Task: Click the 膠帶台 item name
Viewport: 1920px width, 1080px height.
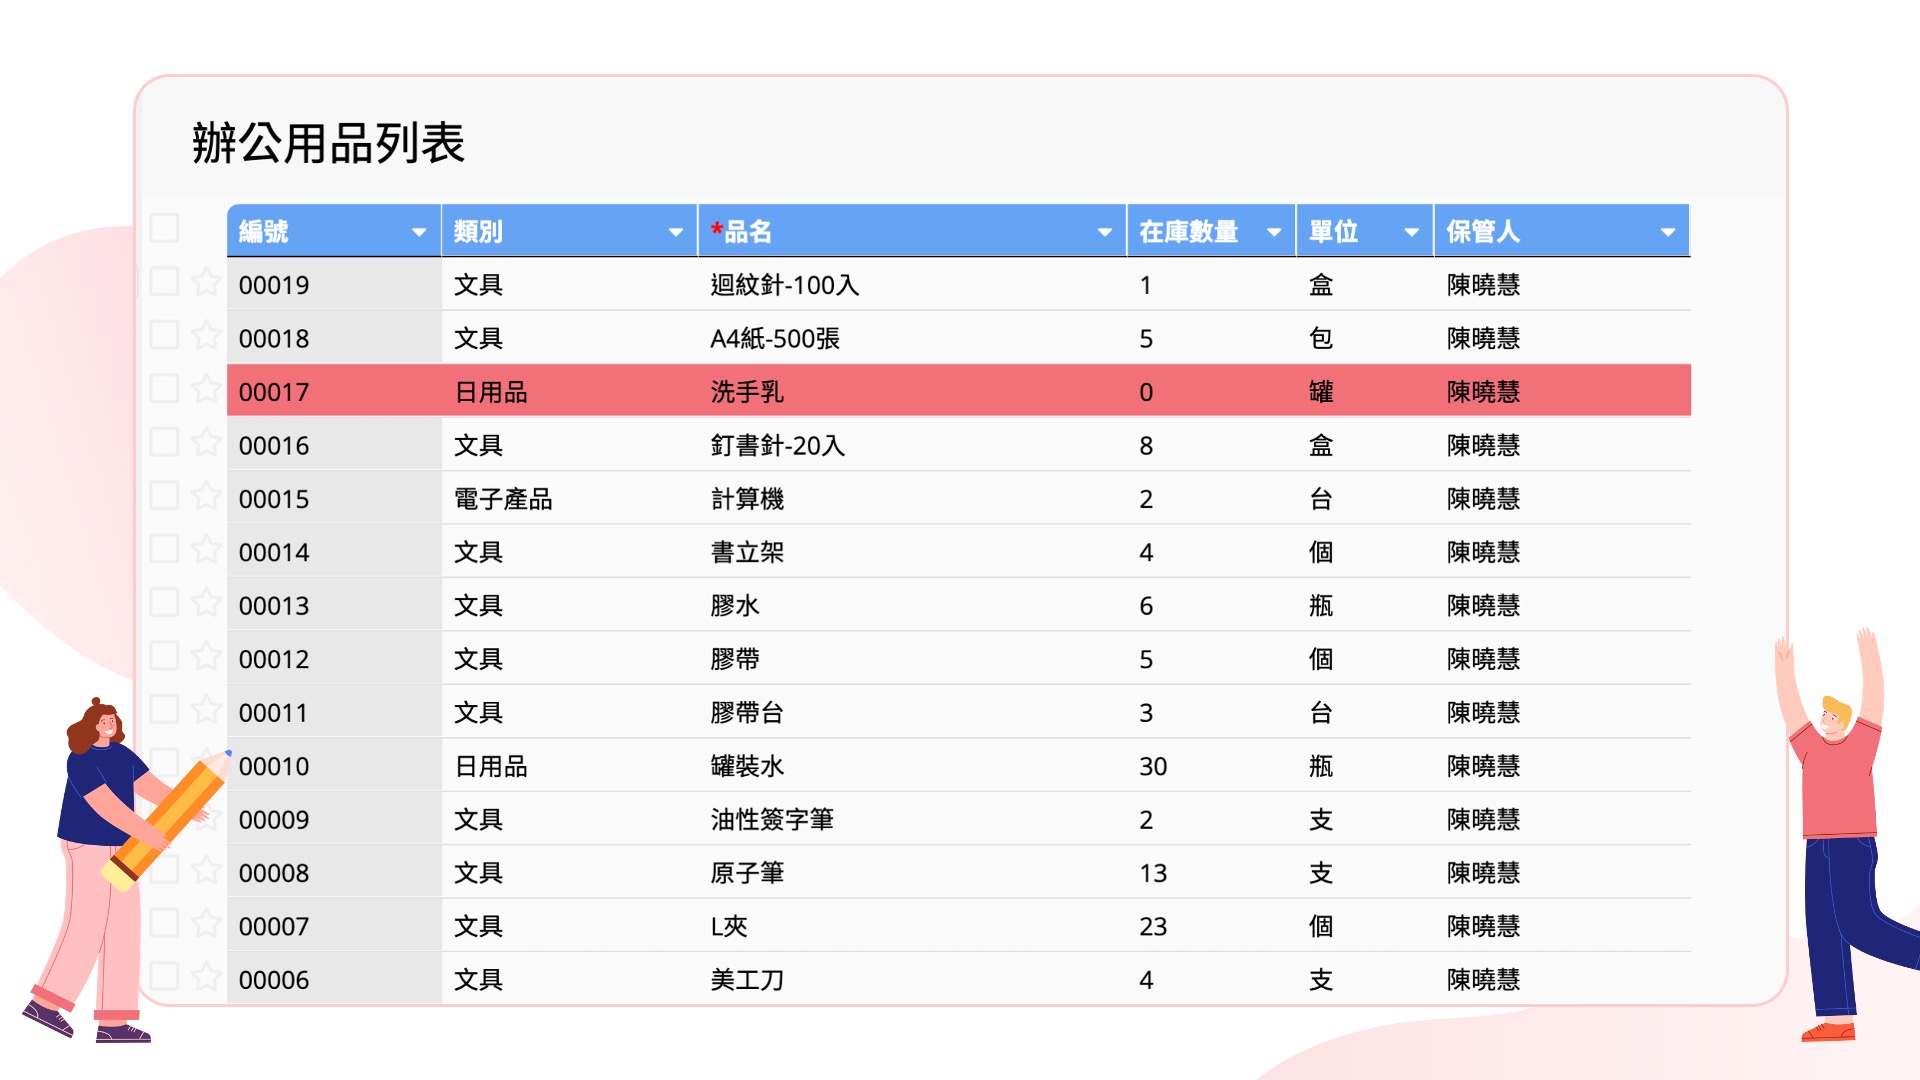Action: pyautogui.click(x=747, y=713)
